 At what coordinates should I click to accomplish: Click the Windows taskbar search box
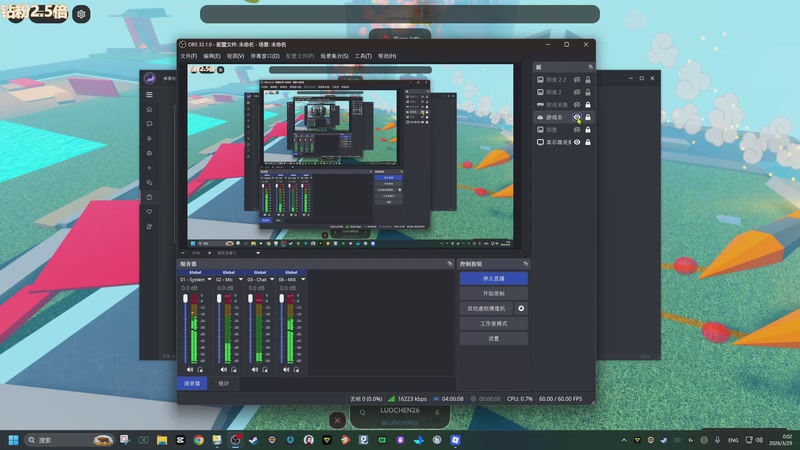[69, 440]
